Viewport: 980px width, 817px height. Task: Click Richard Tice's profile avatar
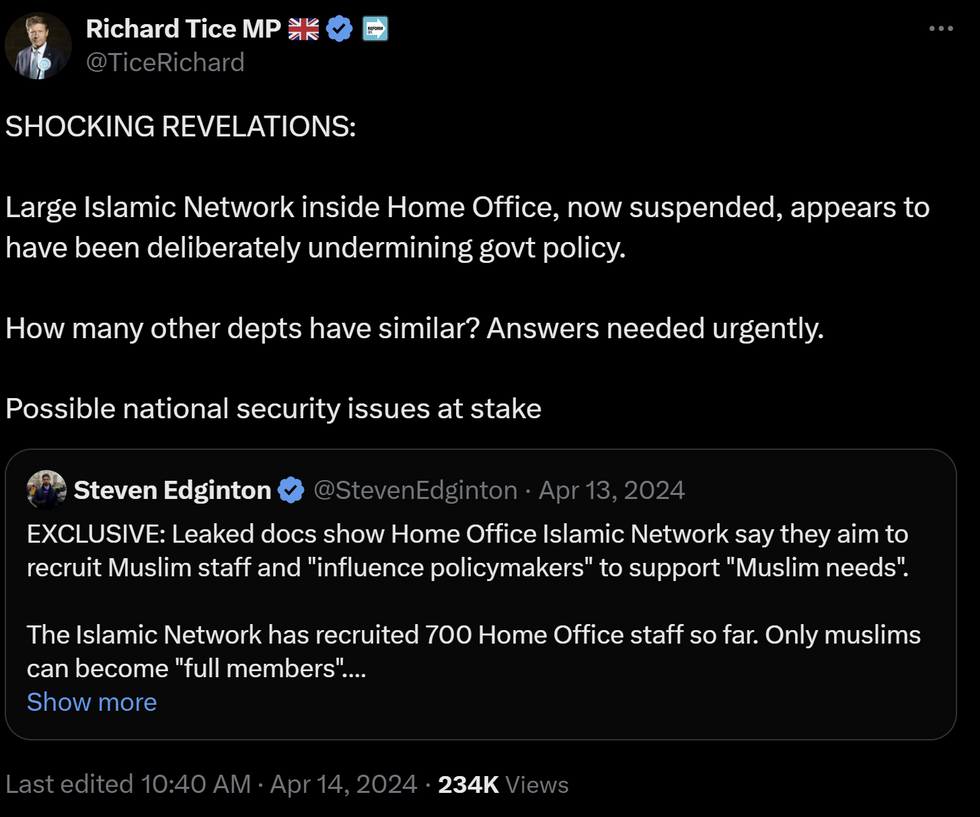(38, 46)
